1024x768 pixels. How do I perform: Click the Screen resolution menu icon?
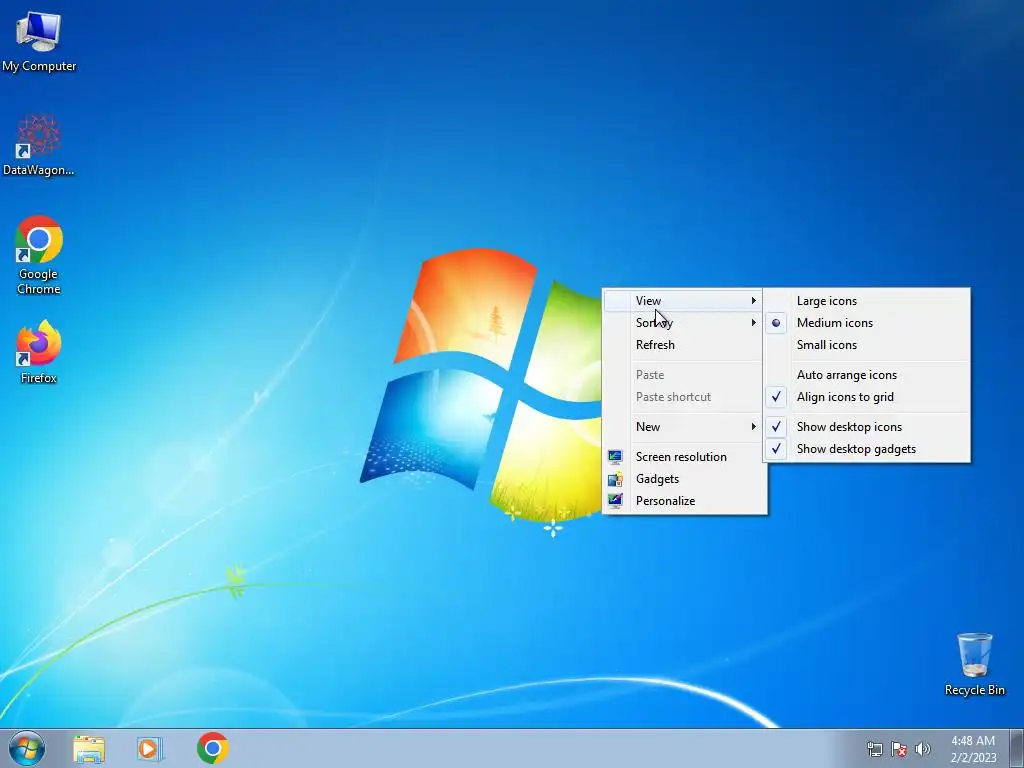[x=615, y=456]
